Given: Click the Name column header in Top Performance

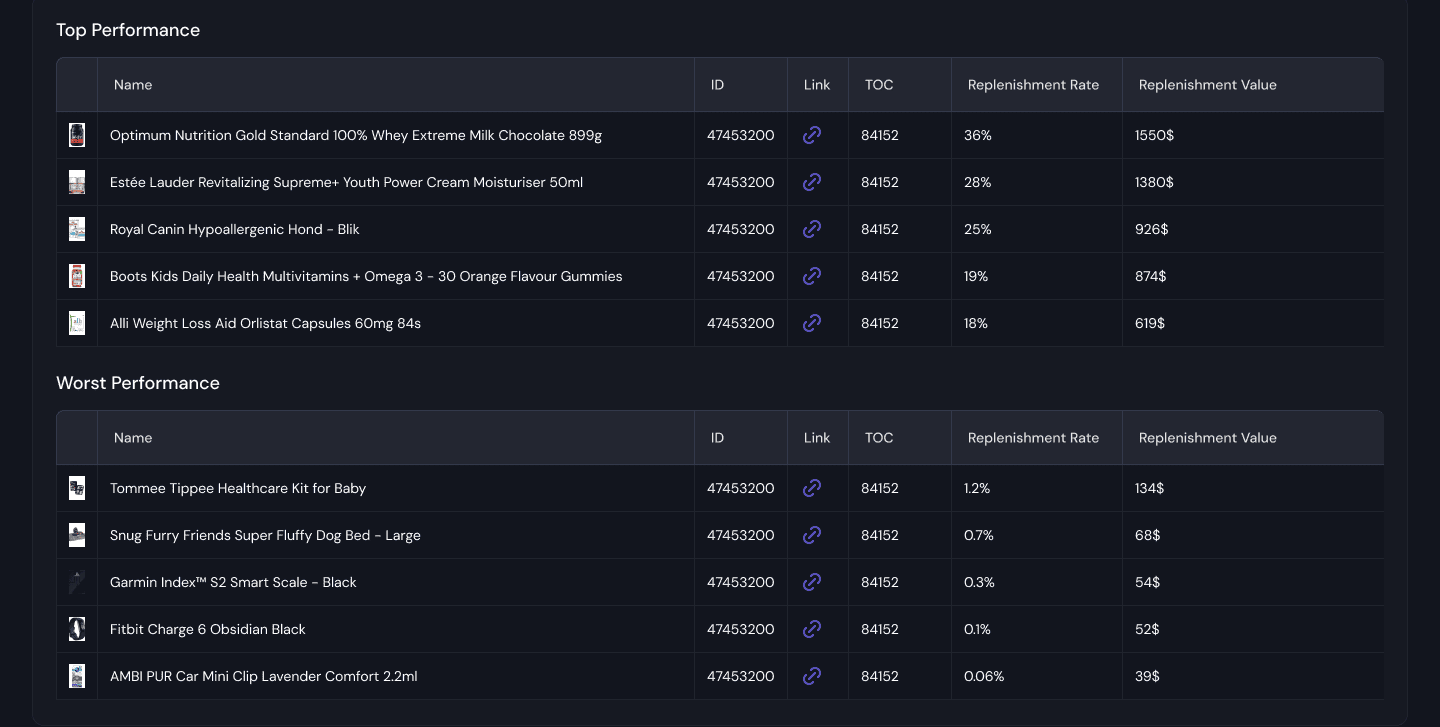Looking at the screenshot, I should coord(133,85).
